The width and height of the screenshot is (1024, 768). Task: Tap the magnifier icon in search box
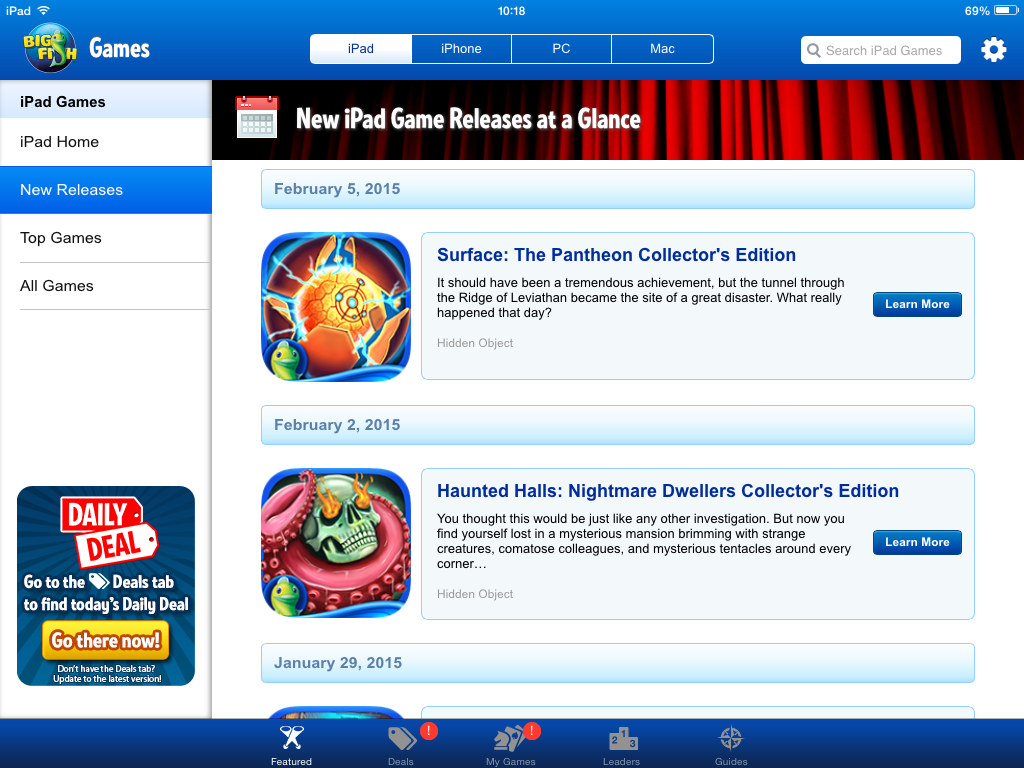814,50
